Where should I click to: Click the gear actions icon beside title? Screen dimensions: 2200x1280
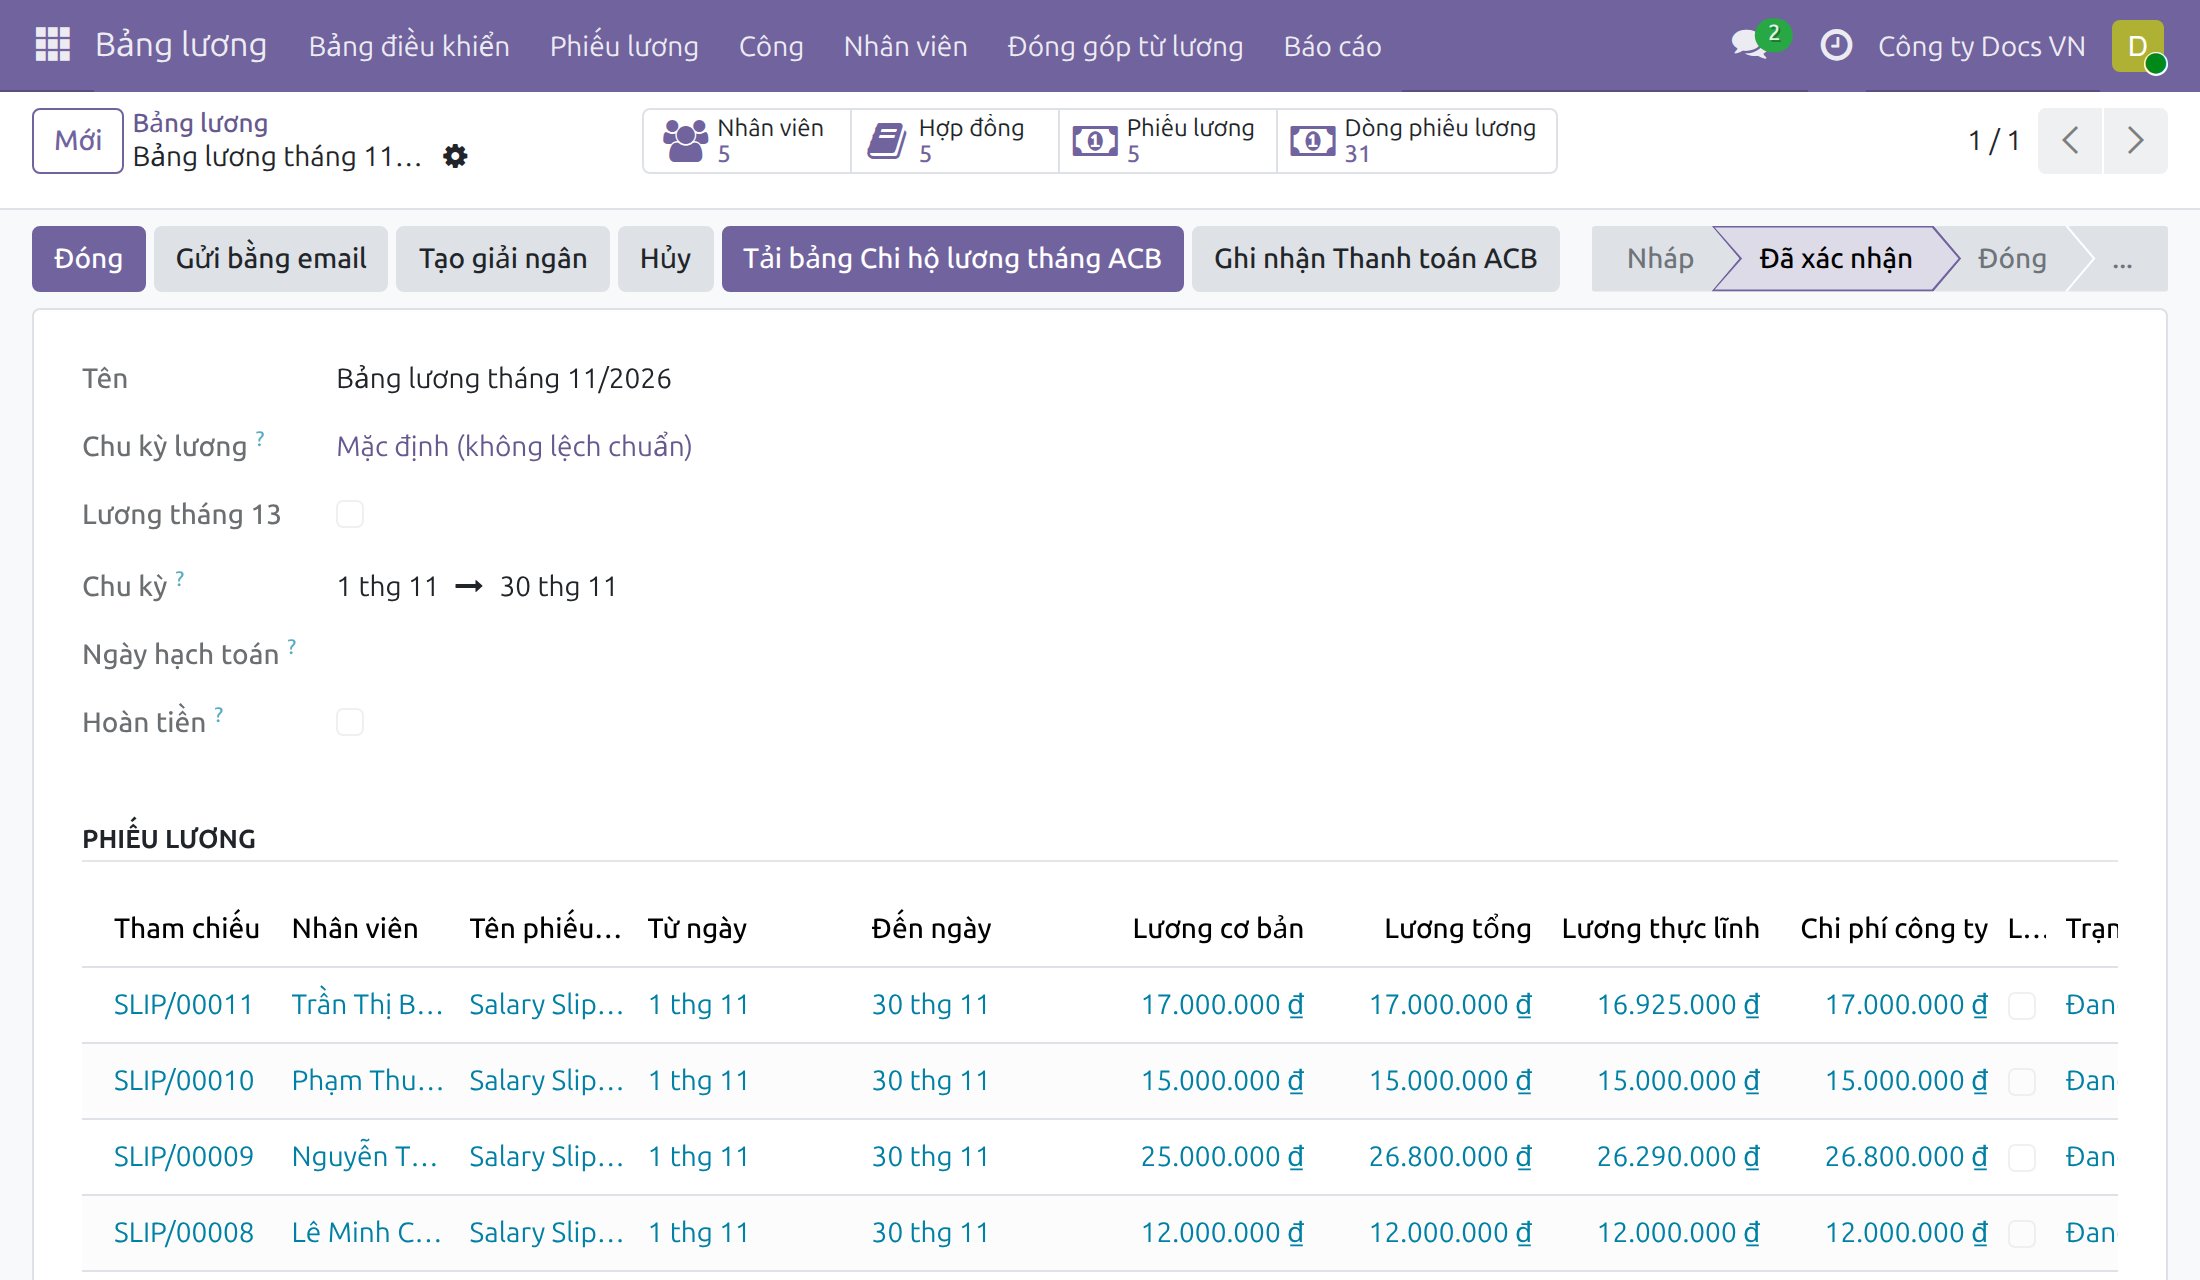[455, 156]
